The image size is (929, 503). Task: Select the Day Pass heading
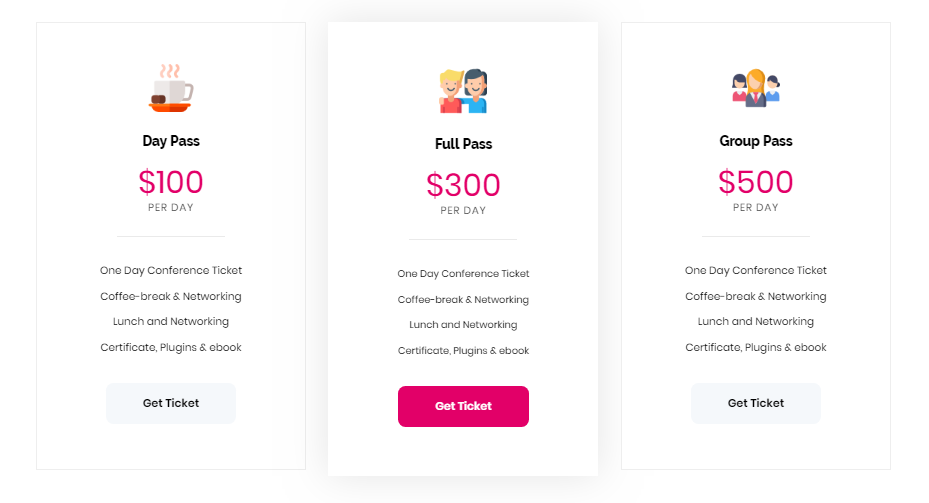tap(171, 141)
